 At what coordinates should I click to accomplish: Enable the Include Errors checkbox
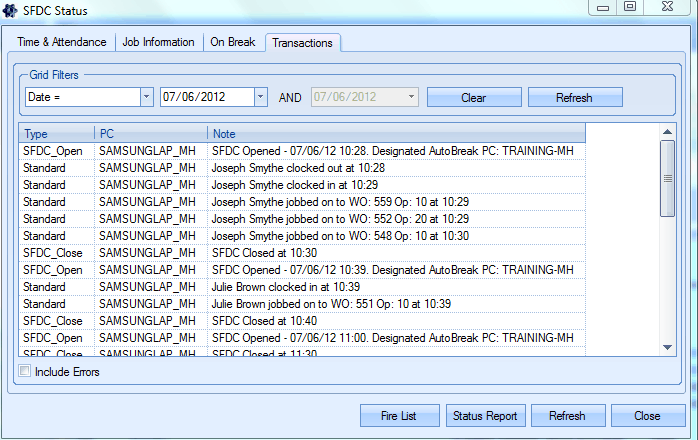pos(25,372)
